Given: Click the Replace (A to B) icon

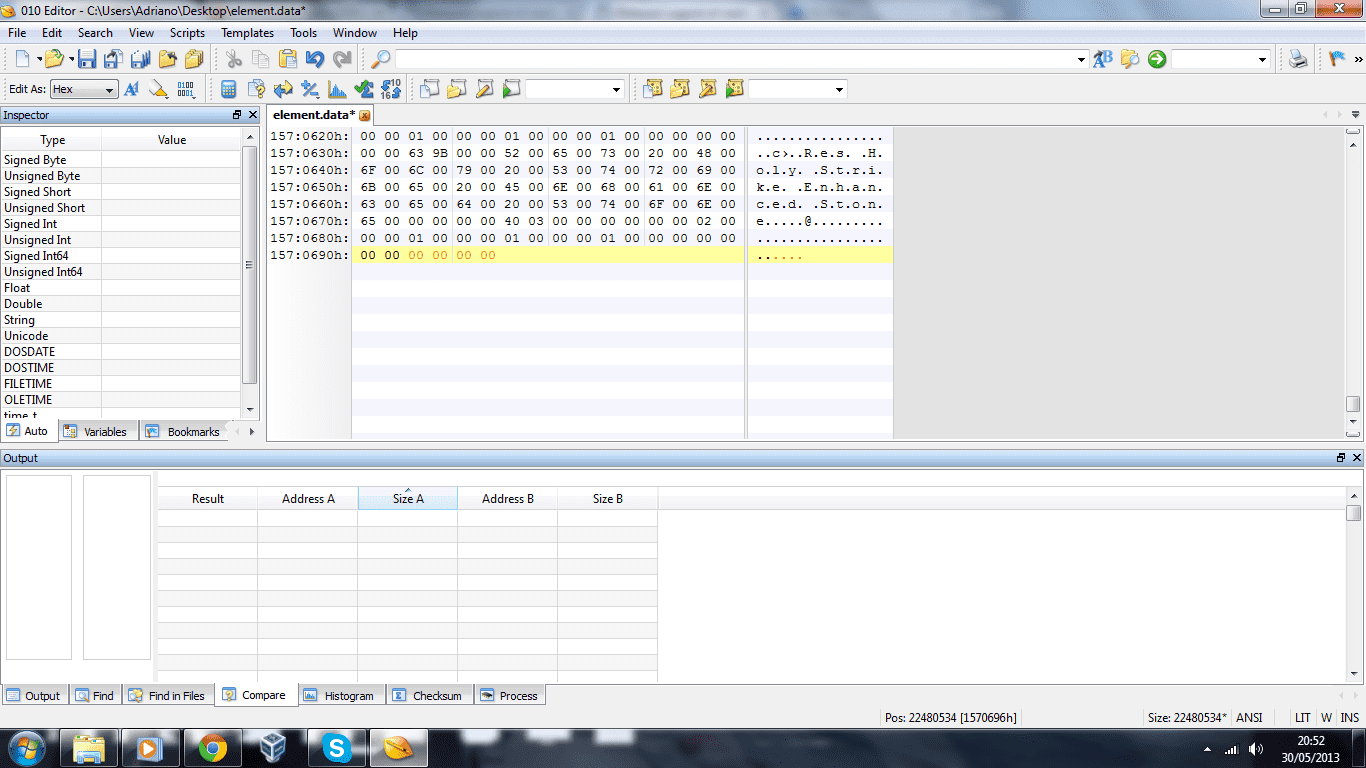Looking at the screenshot, I should click(x=1102, y=59).
